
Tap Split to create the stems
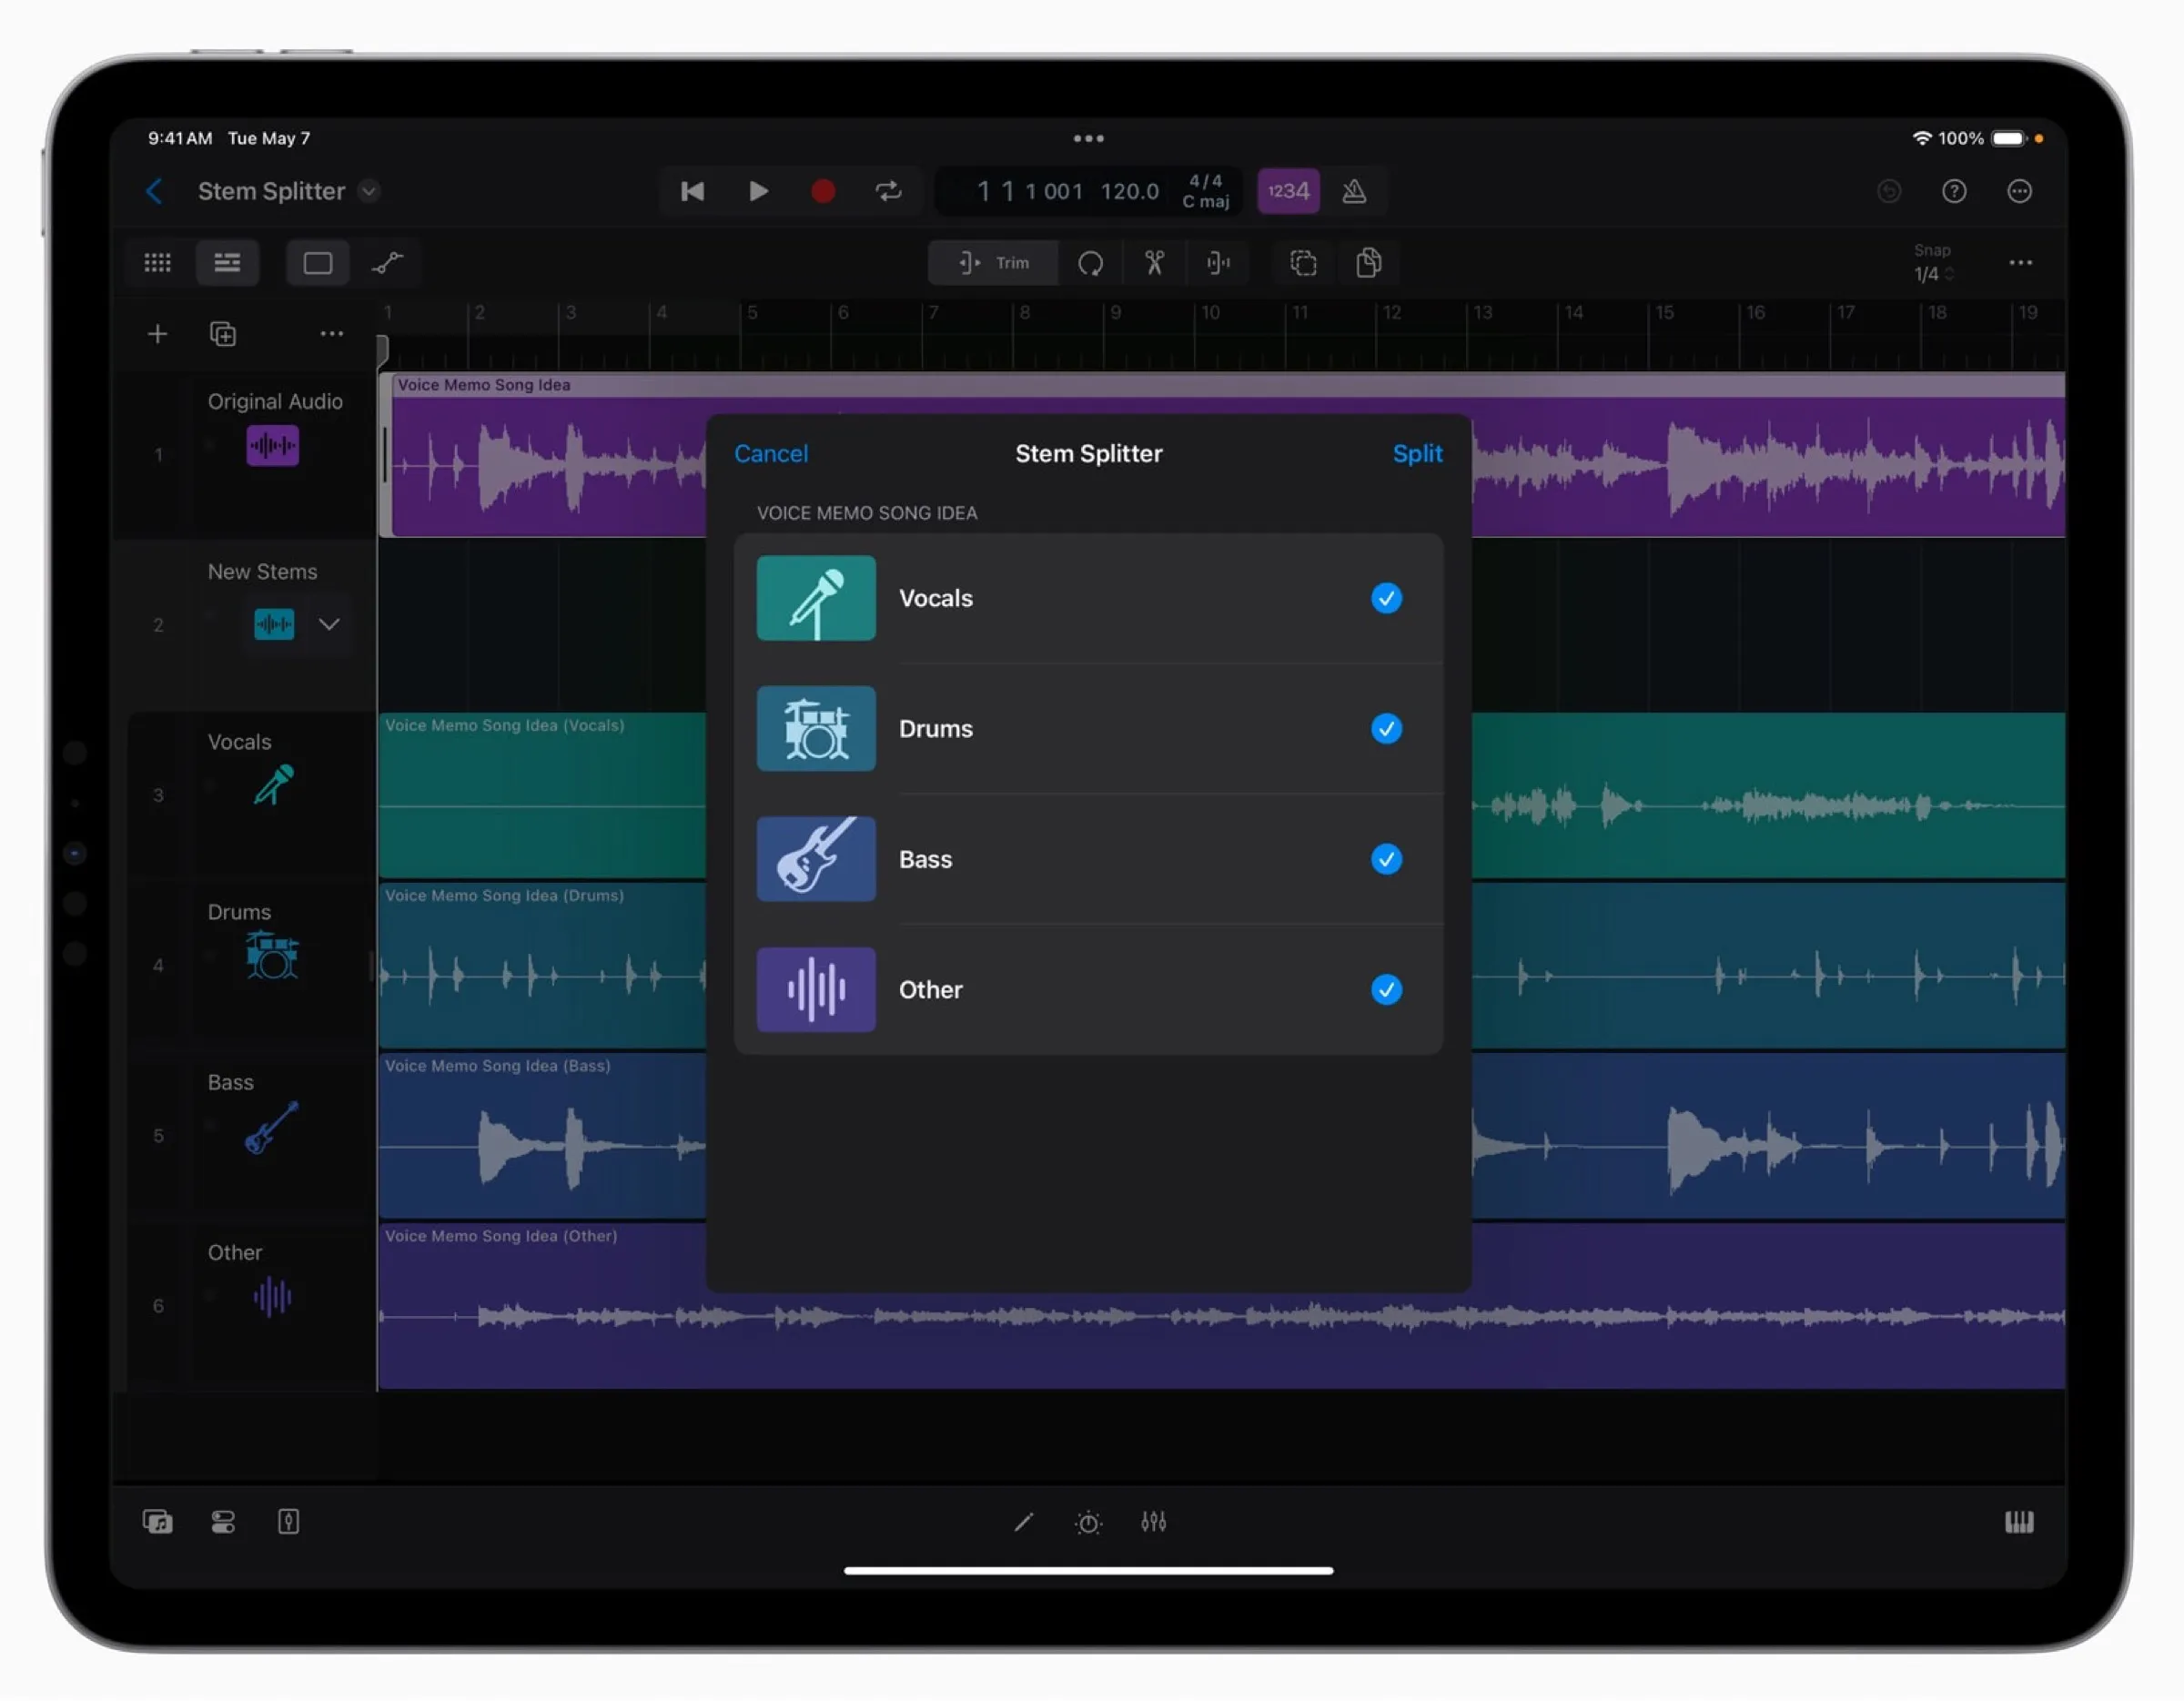click(1417, 453)
